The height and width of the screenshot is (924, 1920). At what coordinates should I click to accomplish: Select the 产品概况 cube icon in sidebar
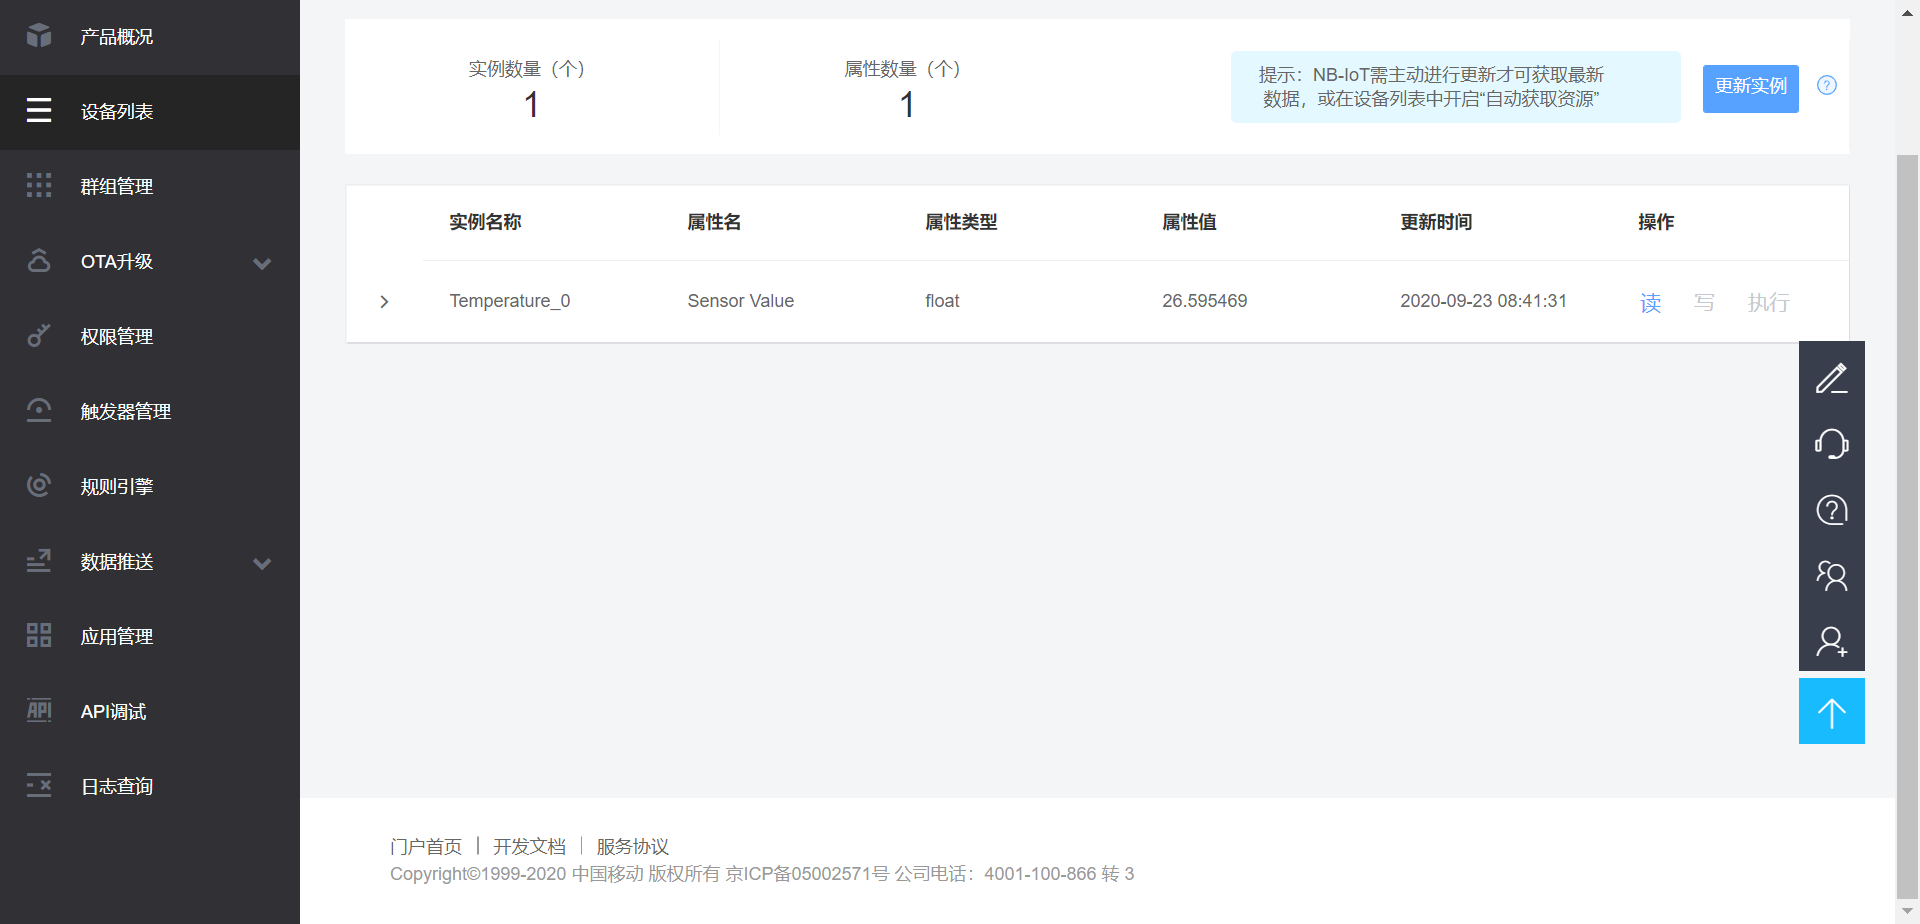[39, 36]
